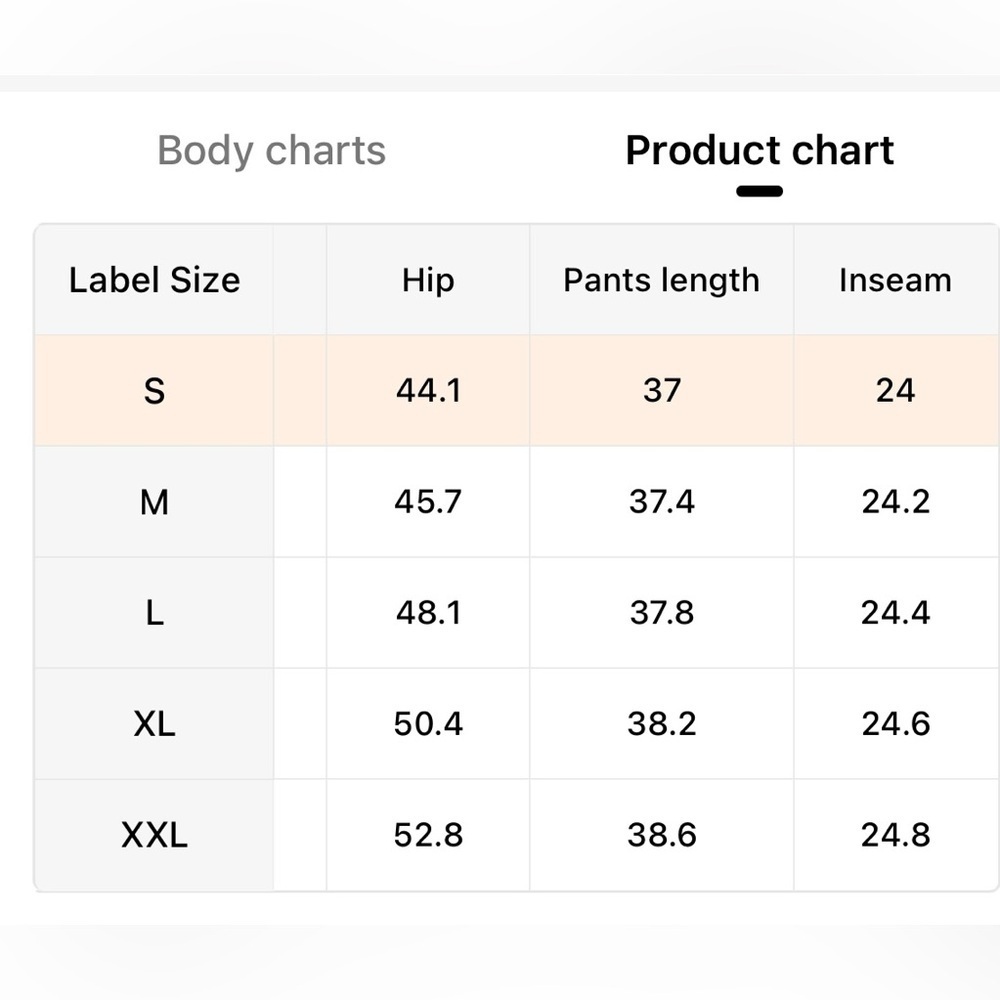Select the Product chart tab
This screenshot has height=1000, width=1000.
pyautogui.click(x=759, y=151)
